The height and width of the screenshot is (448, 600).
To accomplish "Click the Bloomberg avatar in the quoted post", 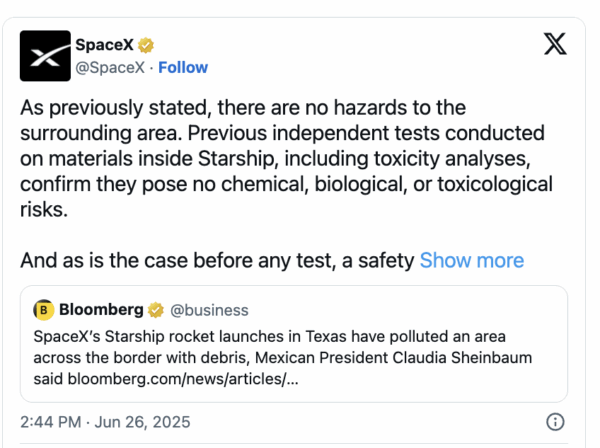I will 43,310.
